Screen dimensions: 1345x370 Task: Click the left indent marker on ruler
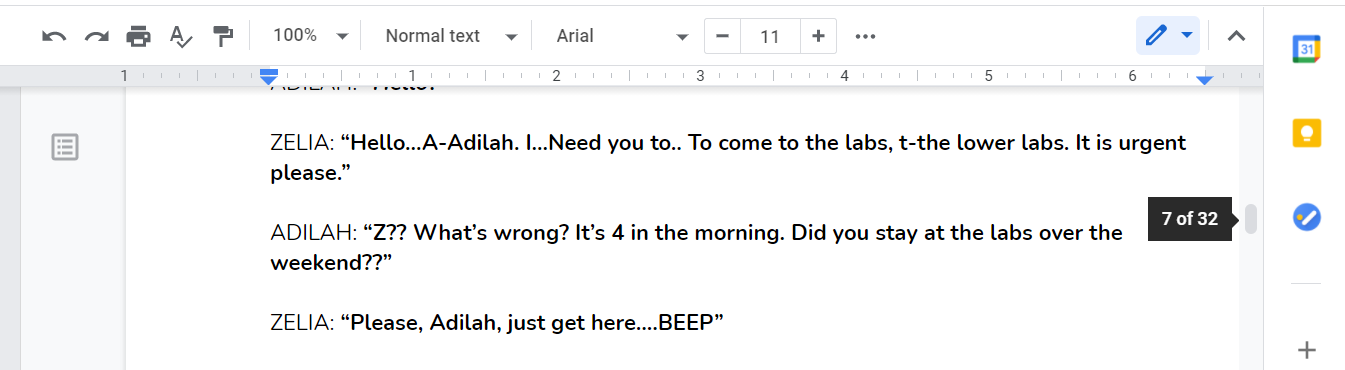tap(268, 77)
